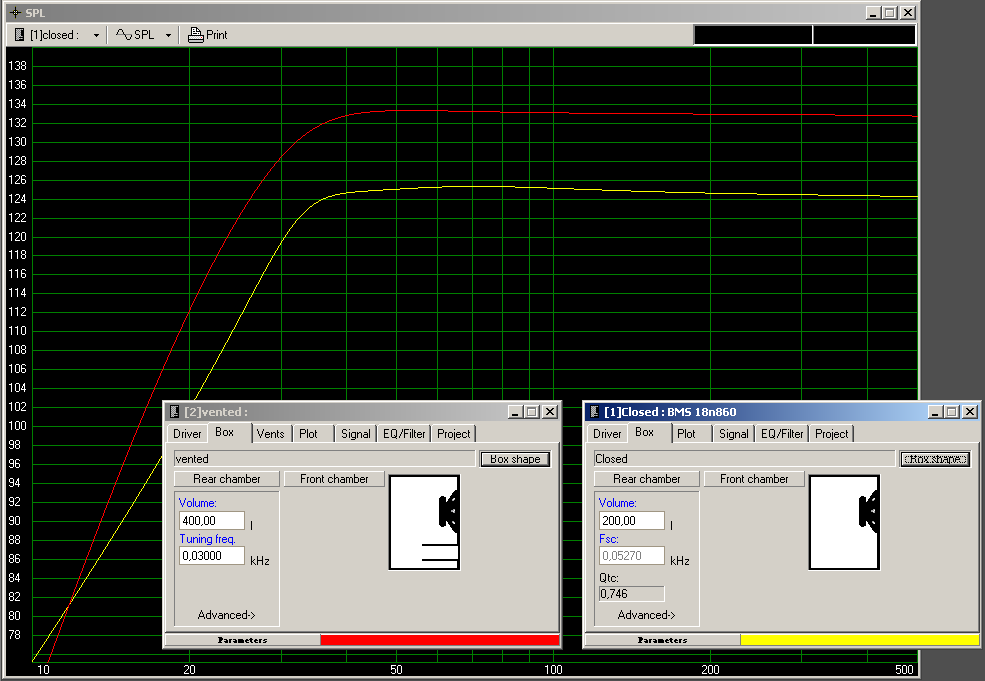Switch to Driver tab in Closed window
Viewport: 985px width, 681px height.
click(x=607, y=433)
